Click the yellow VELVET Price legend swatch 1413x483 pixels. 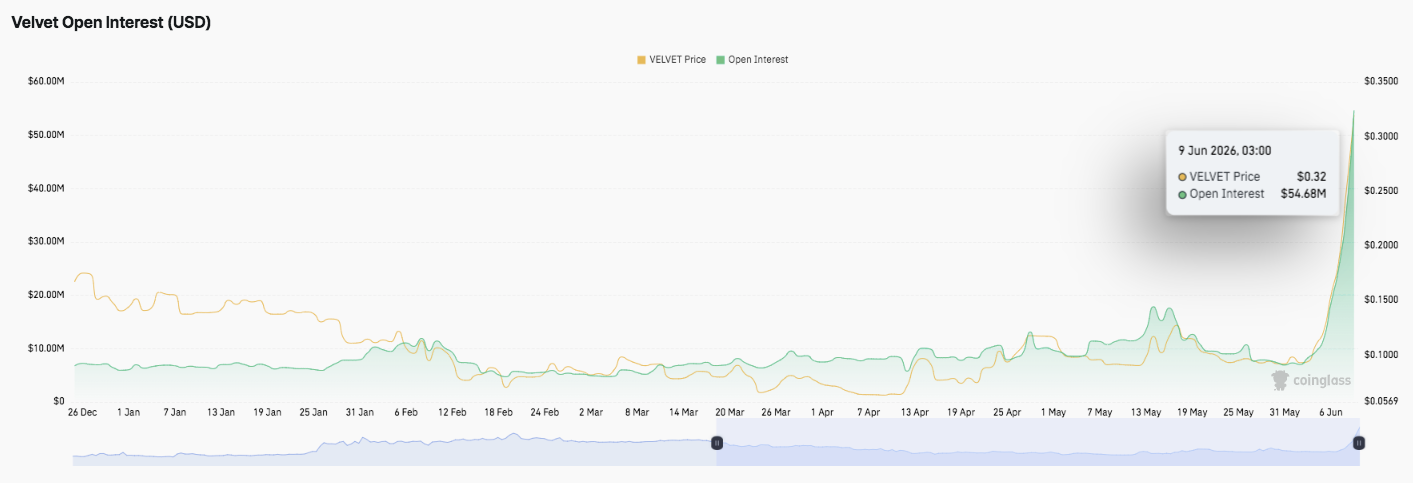tap(641, 60)
